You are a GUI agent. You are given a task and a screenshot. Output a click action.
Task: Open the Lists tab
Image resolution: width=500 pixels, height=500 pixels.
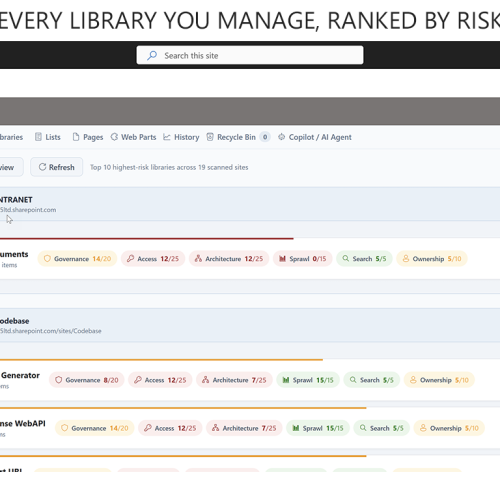click(48, 137)
